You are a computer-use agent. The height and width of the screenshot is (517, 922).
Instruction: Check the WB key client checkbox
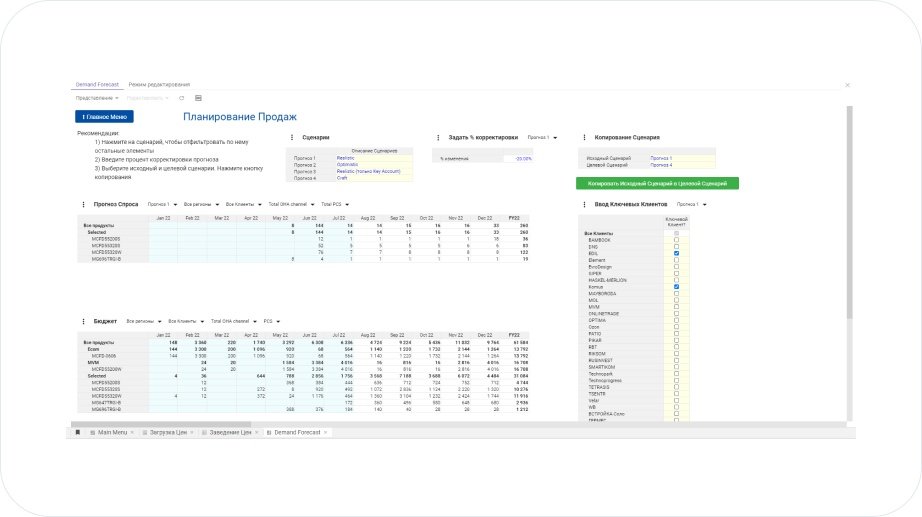[x=676, y=407]
